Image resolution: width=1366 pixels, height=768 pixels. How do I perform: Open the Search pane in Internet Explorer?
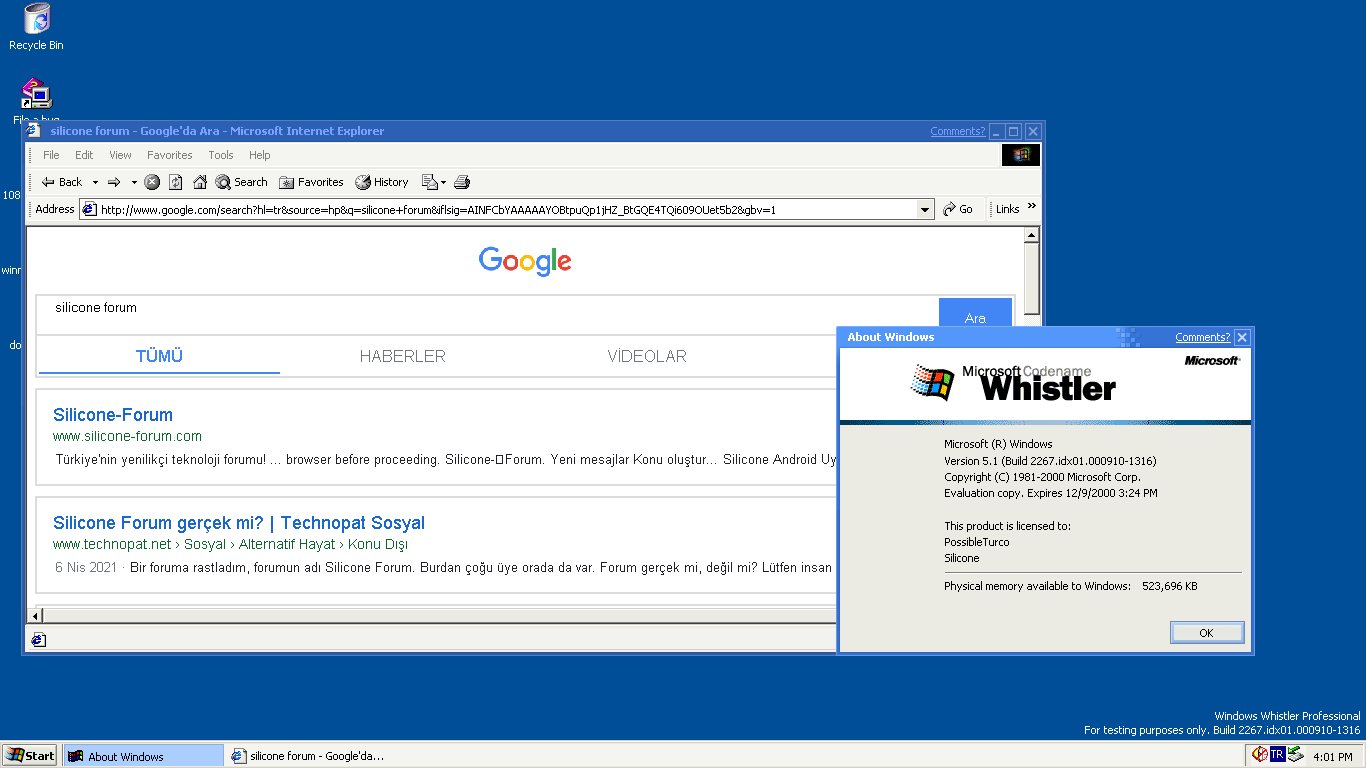(x=242, y=182)
